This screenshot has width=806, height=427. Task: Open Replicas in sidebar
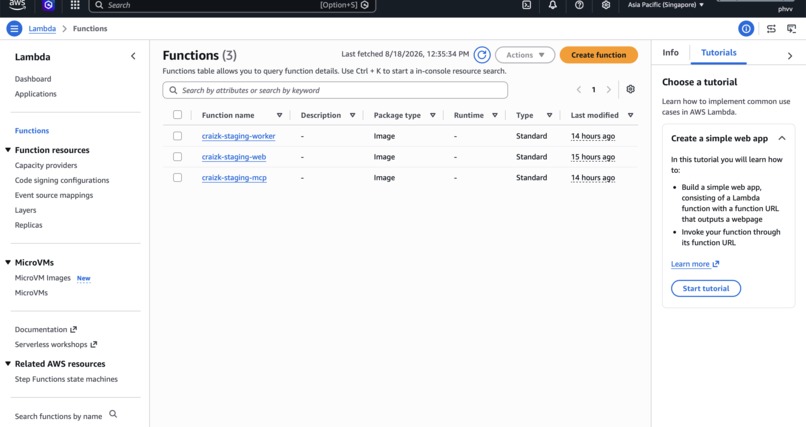(28, 225)
